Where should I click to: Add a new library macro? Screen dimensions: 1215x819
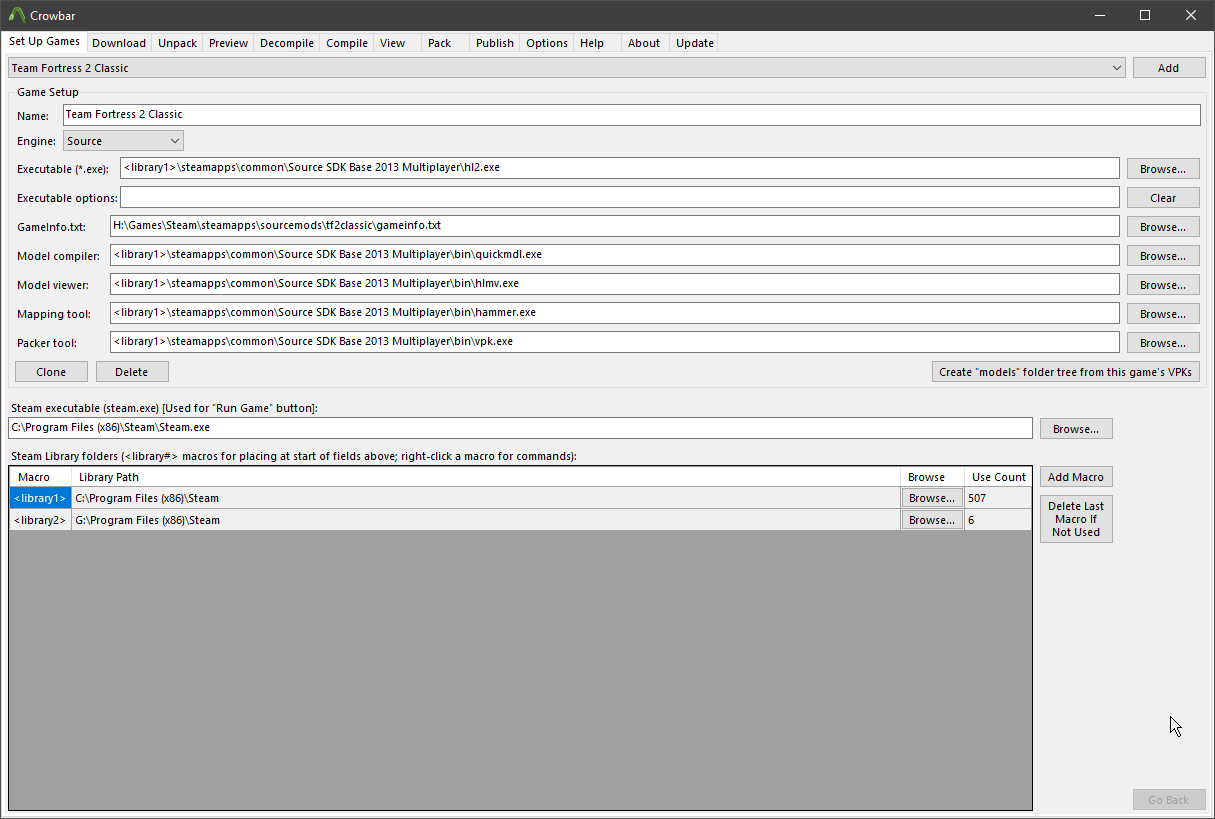click(x=1076, y=477)
